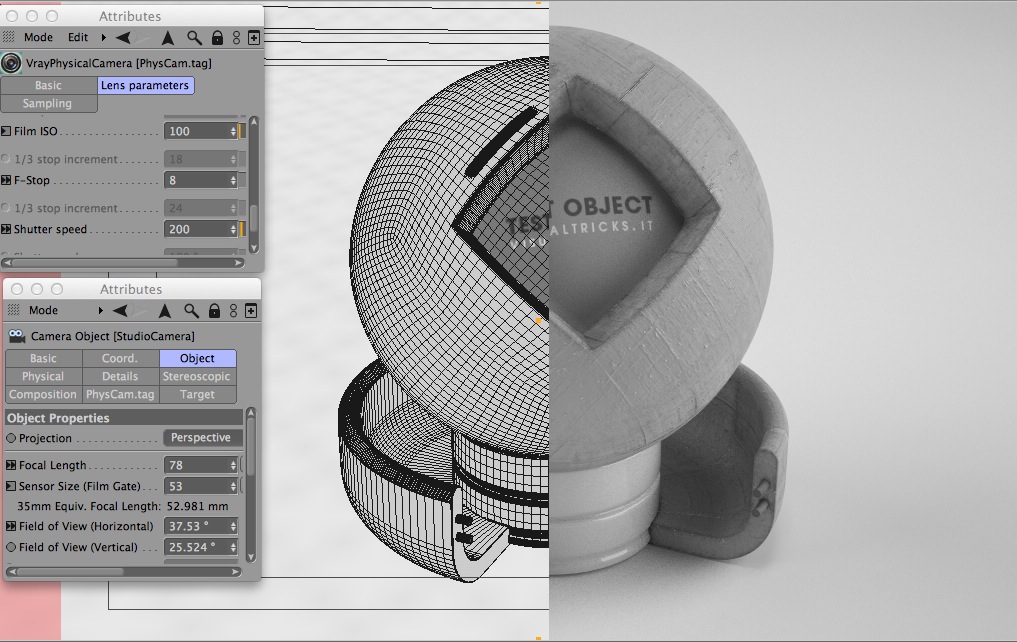Click new-window plus icon in top Attributes toolbar
The width and height of the screenshot is (1017, 642).
[x=254, y=38]
